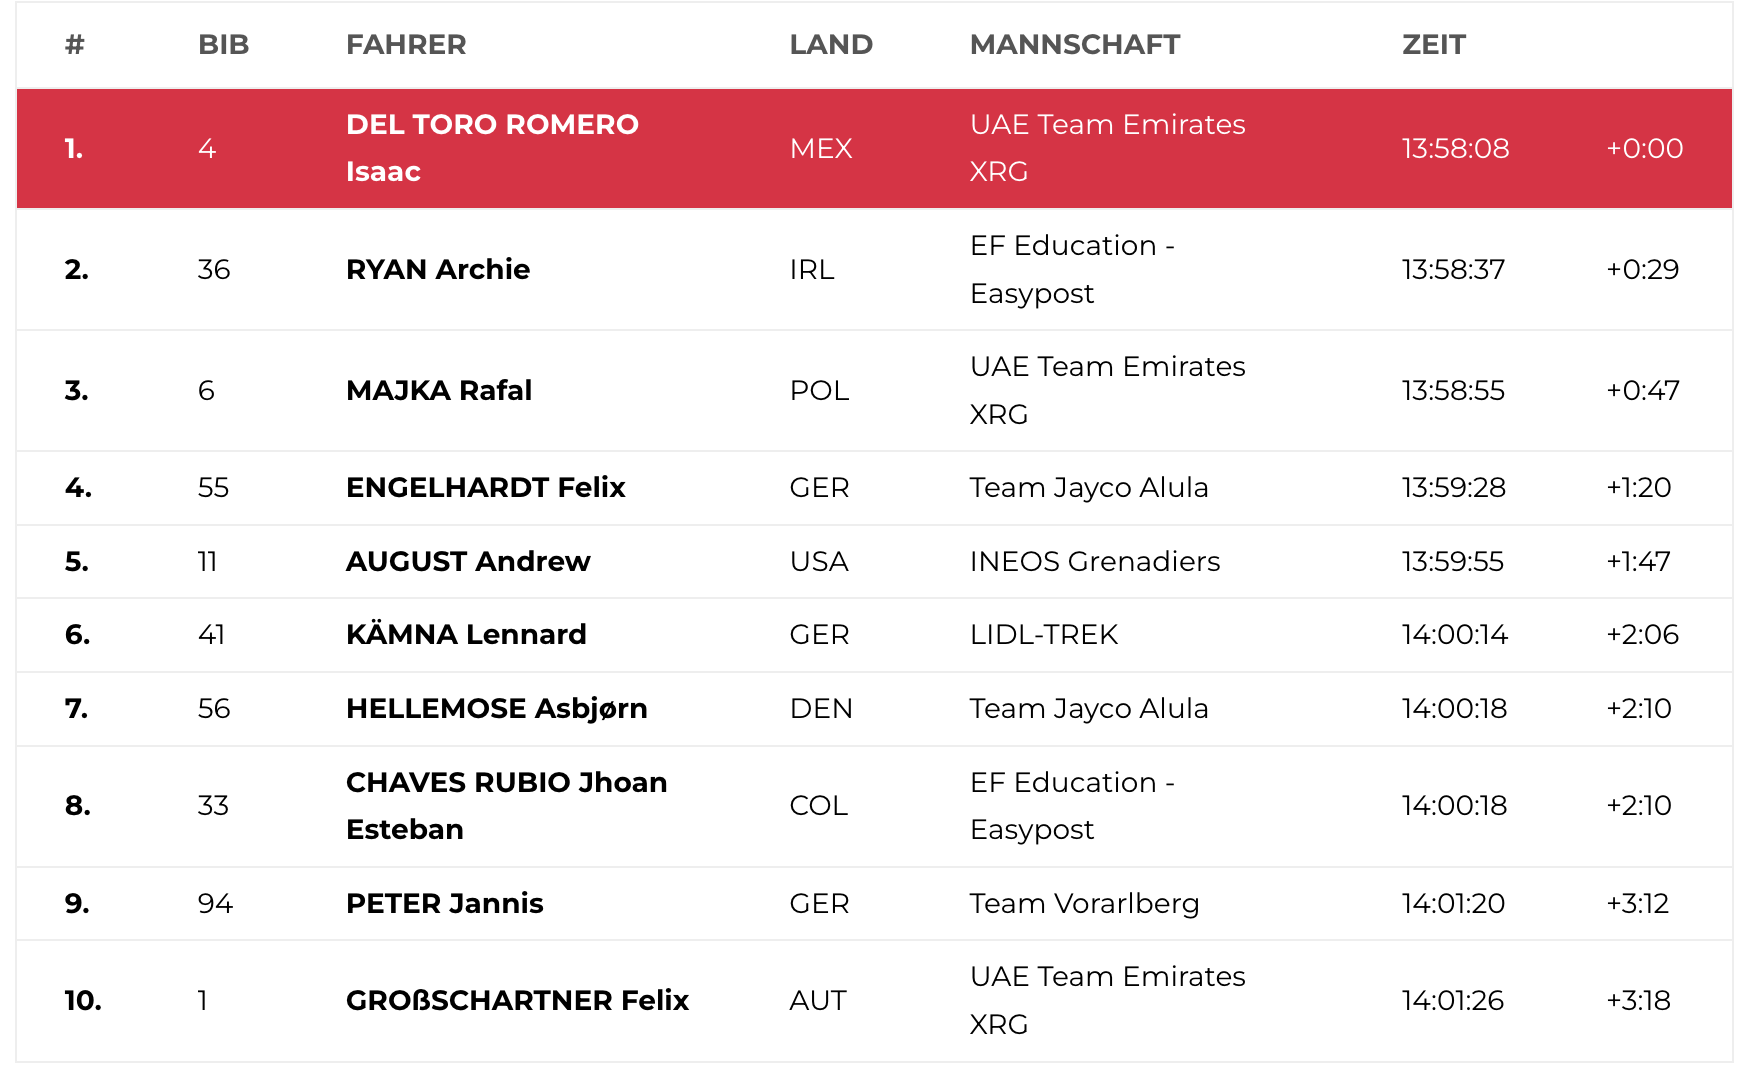Image resolution: width=1738 pixels, height=1076 pixels.
Task: Select rider MAJKA Rafal
Action: pyautogui.click(x=438, y=390)
